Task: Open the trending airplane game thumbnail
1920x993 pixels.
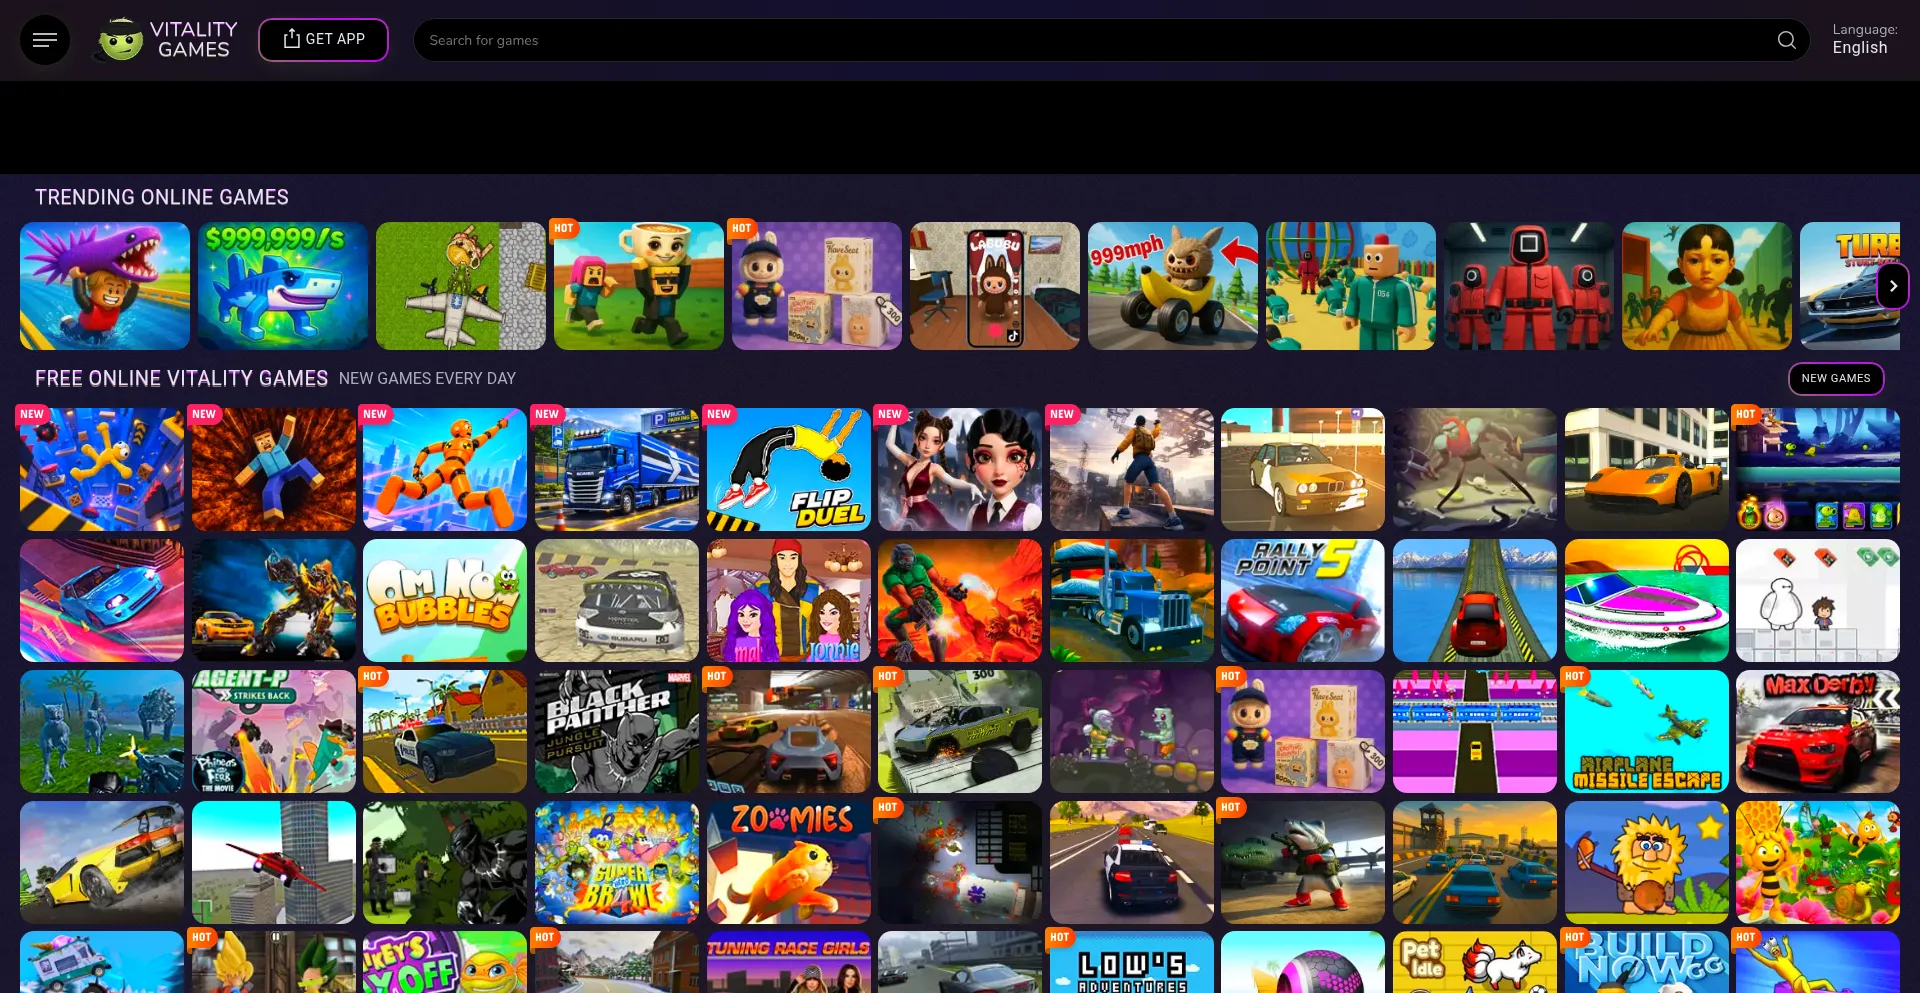Action: [461, 286]
